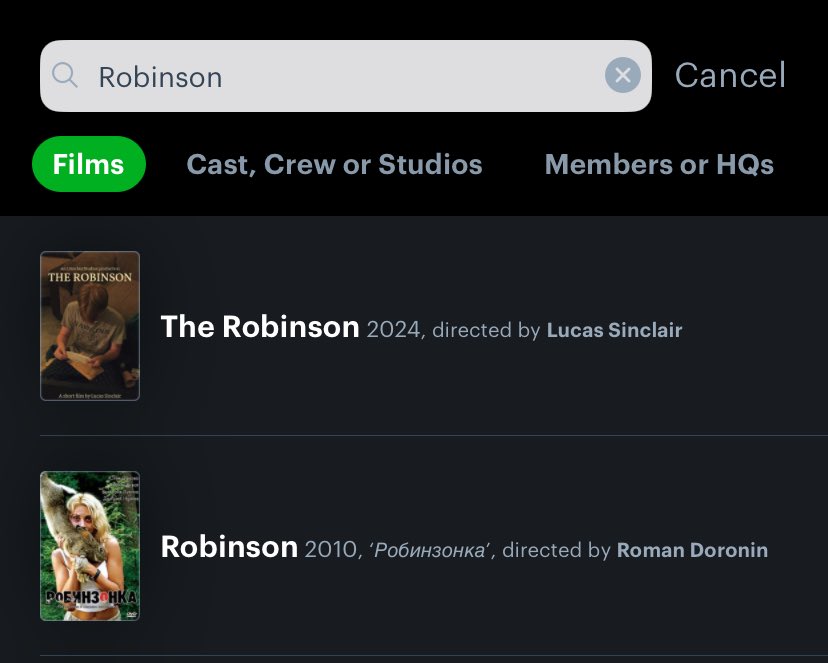Click the 2010 year next to Robinson
The height and width of the screenshot is (663, 828).
pos(331,550)
